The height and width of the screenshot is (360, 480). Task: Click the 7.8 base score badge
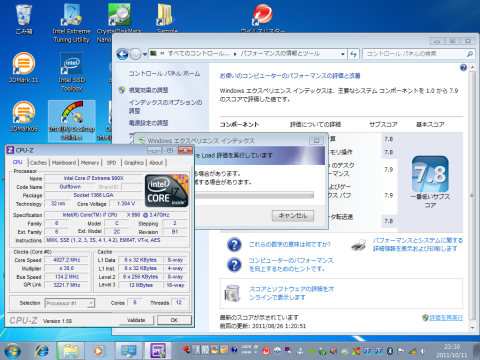pyautogui.click(x=430, y=174)
